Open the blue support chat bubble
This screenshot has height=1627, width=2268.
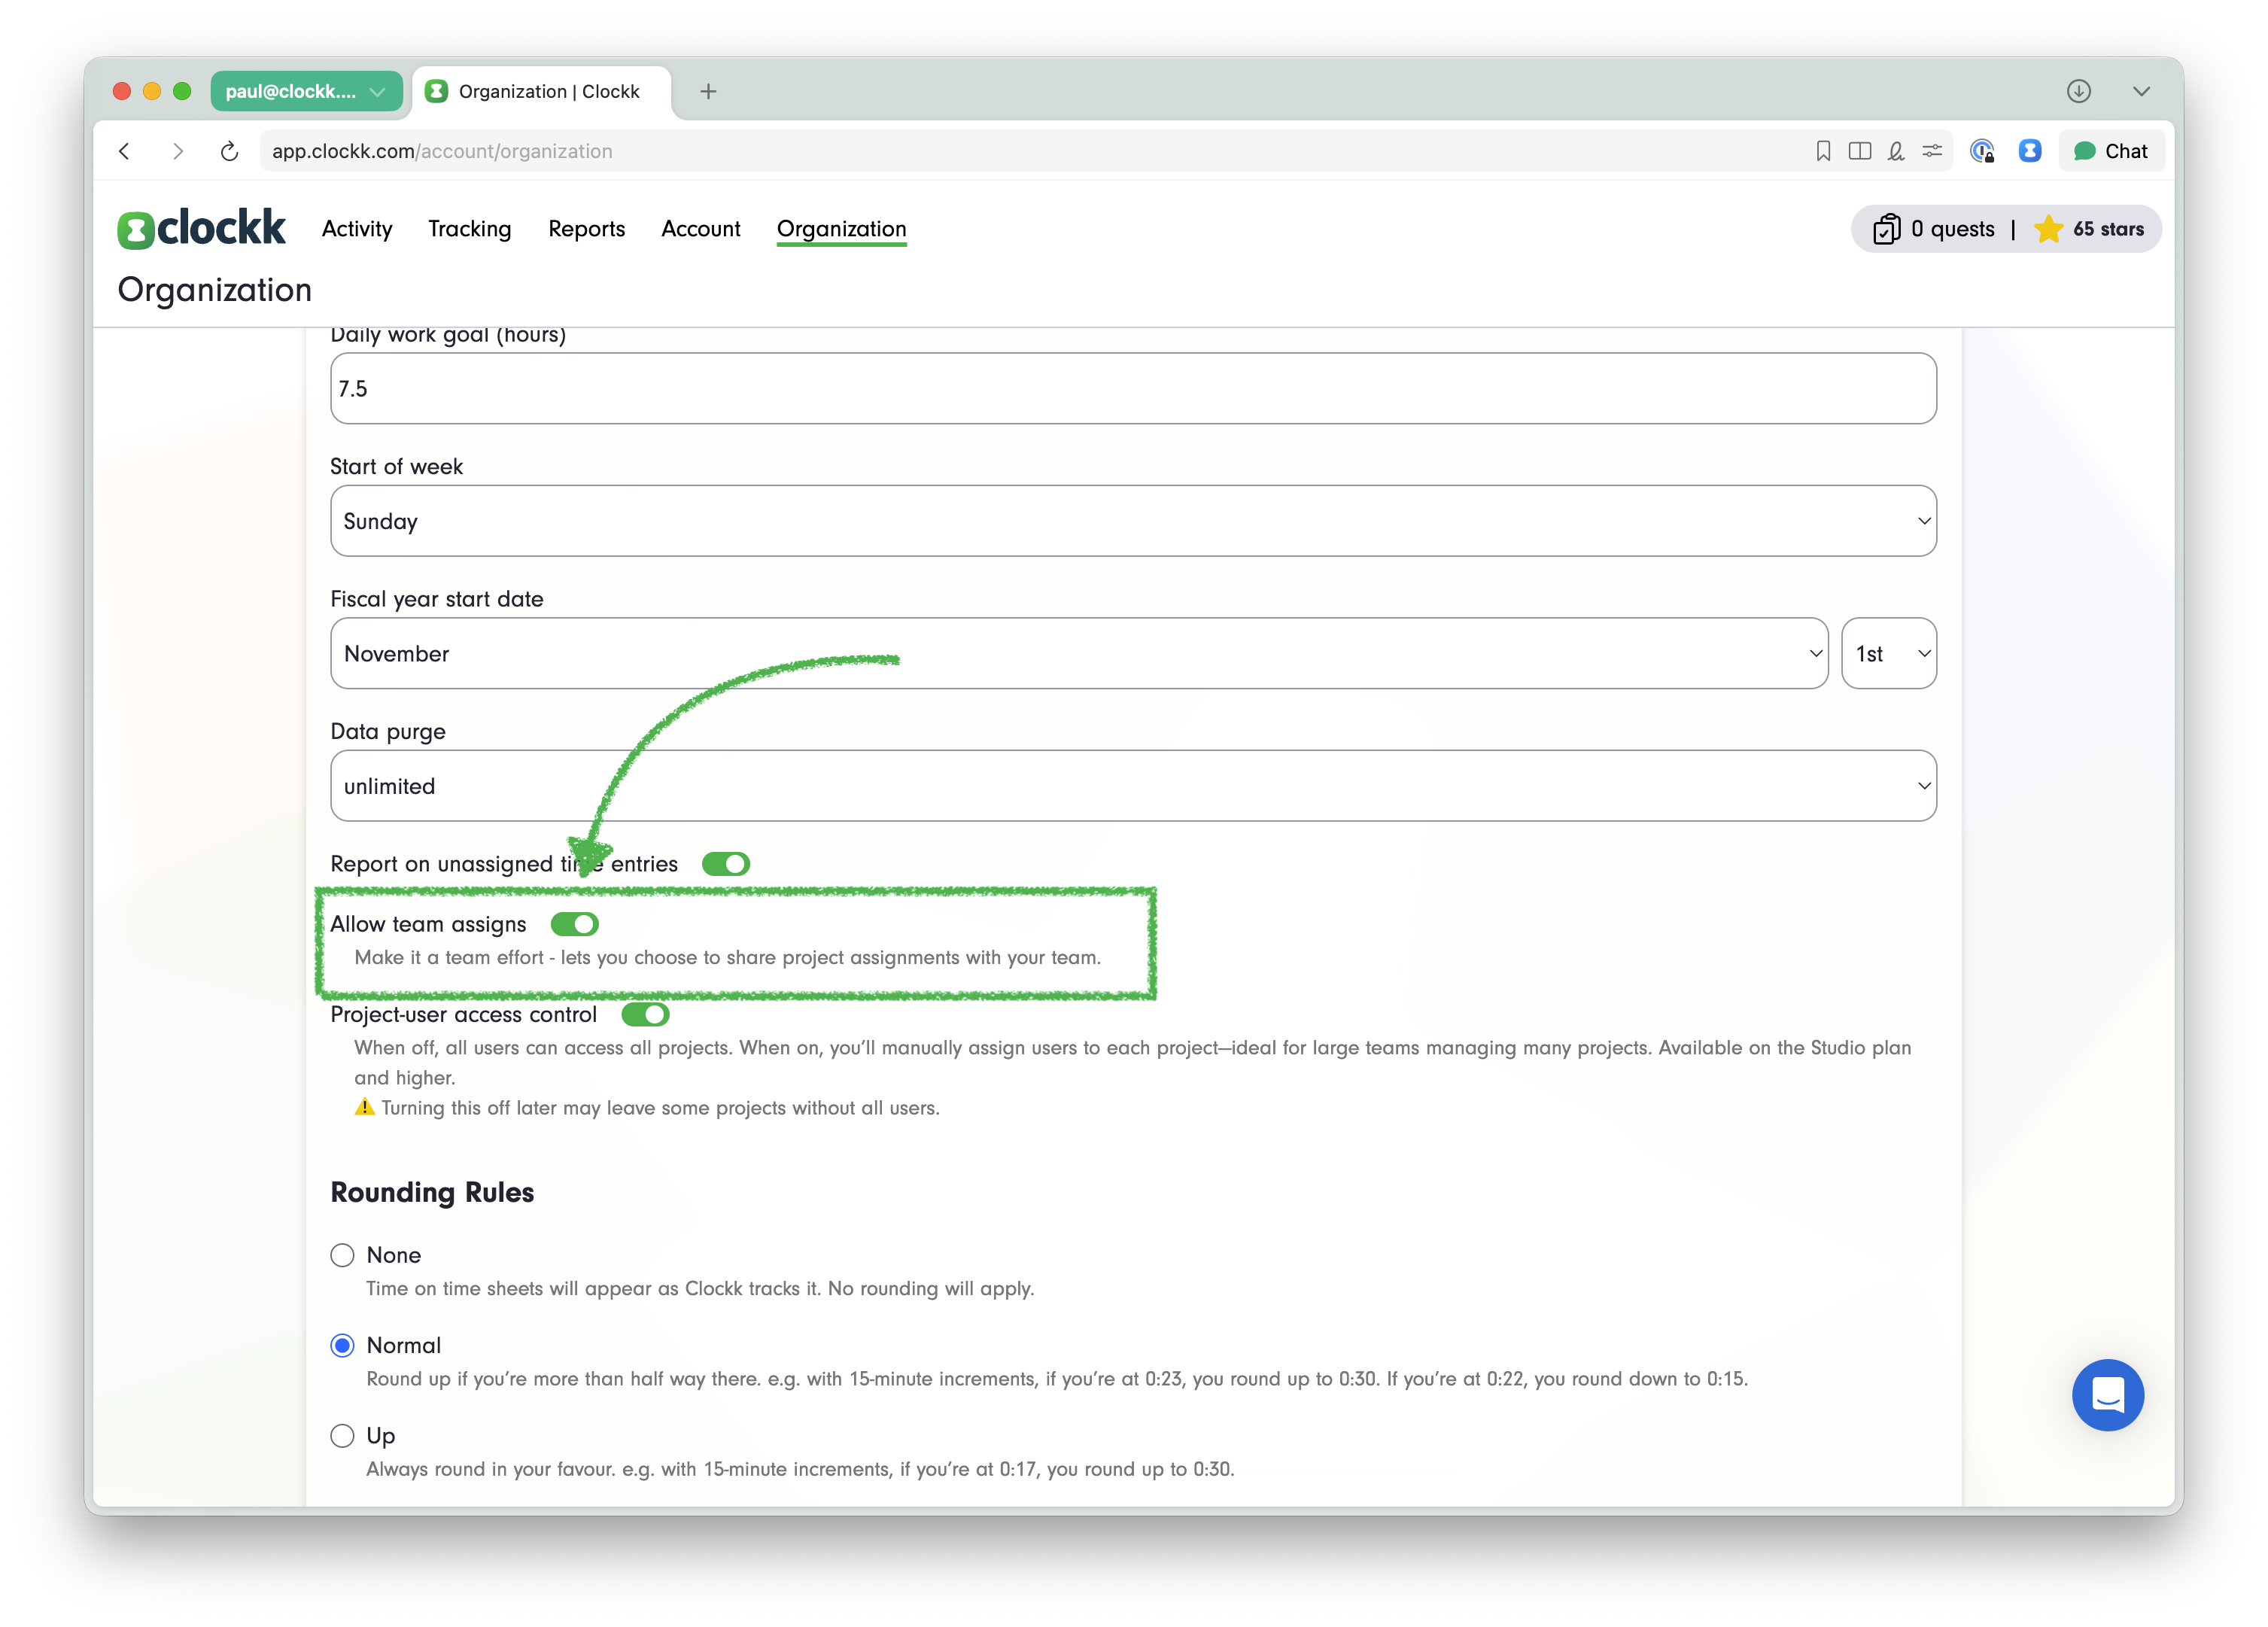coord(2107,1394)
